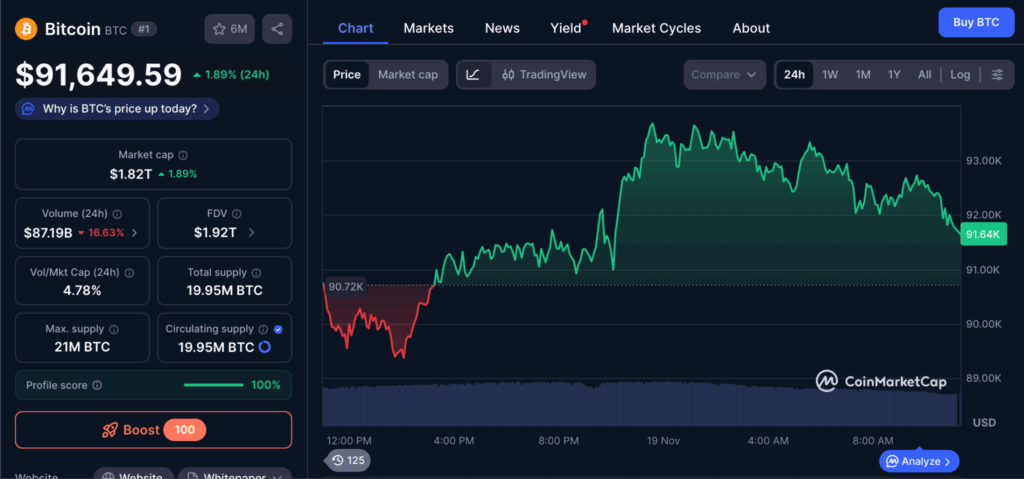Click the Market cap info icon
The height and width of the screenshot is (479, 1024).
(x=183, y=155)
